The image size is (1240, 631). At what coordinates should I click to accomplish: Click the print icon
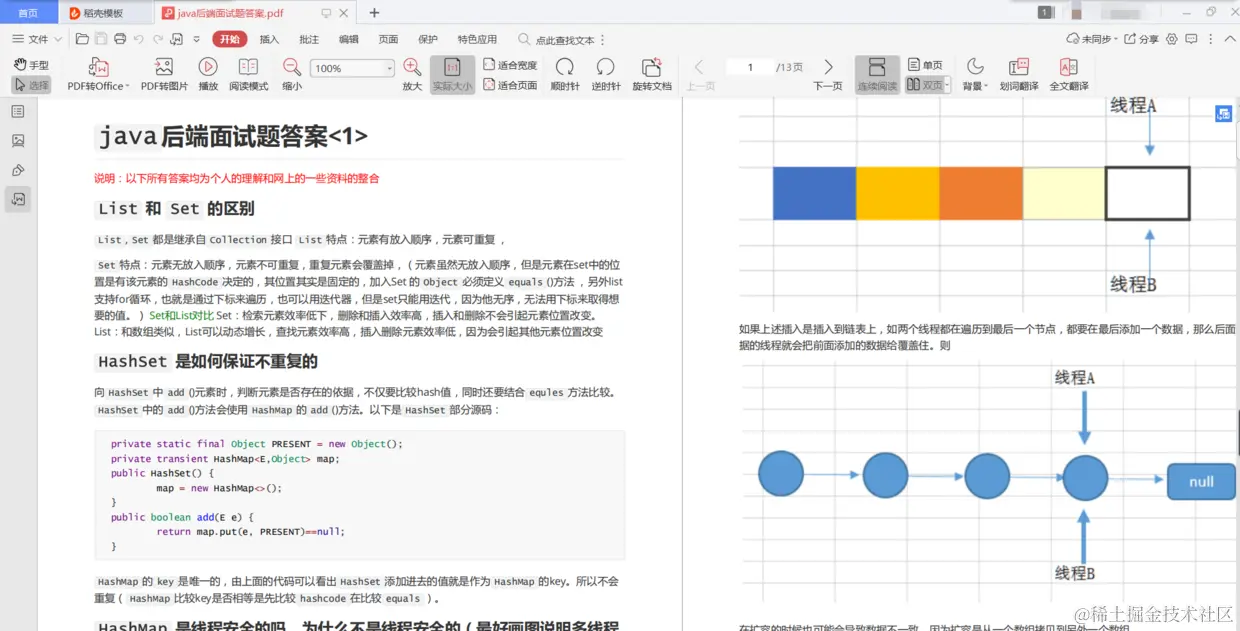pyautogui.click(x=120, y=39)
